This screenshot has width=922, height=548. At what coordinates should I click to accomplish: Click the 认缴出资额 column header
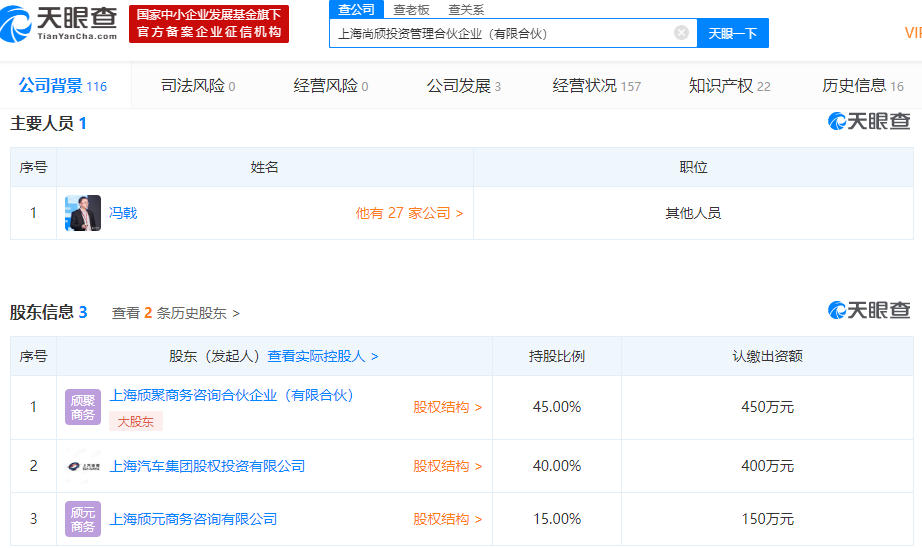pyautogui.click(x=767, y=356)
